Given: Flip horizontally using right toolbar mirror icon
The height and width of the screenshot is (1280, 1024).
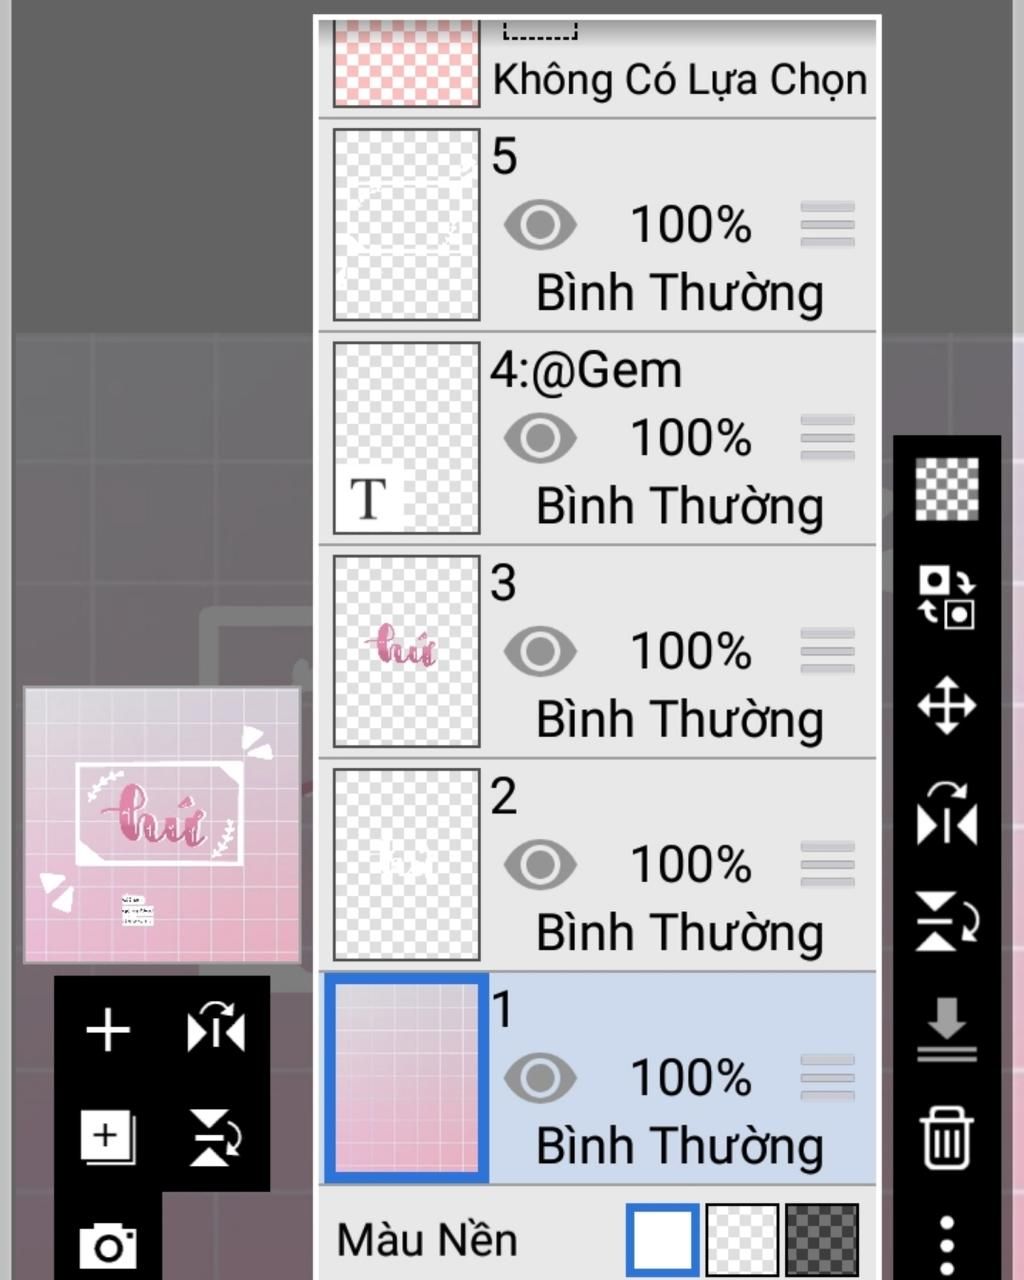Looking at the screenshot, I should [947, 813].
